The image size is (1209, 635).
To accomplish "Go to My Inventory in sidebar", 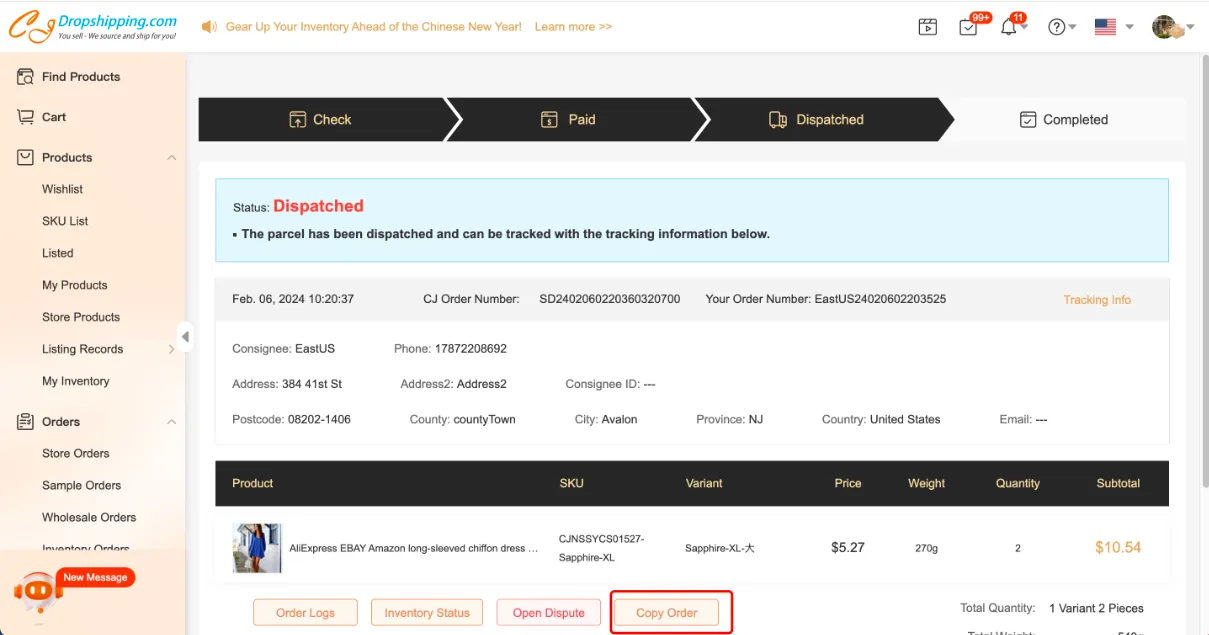I will (76, 381).
